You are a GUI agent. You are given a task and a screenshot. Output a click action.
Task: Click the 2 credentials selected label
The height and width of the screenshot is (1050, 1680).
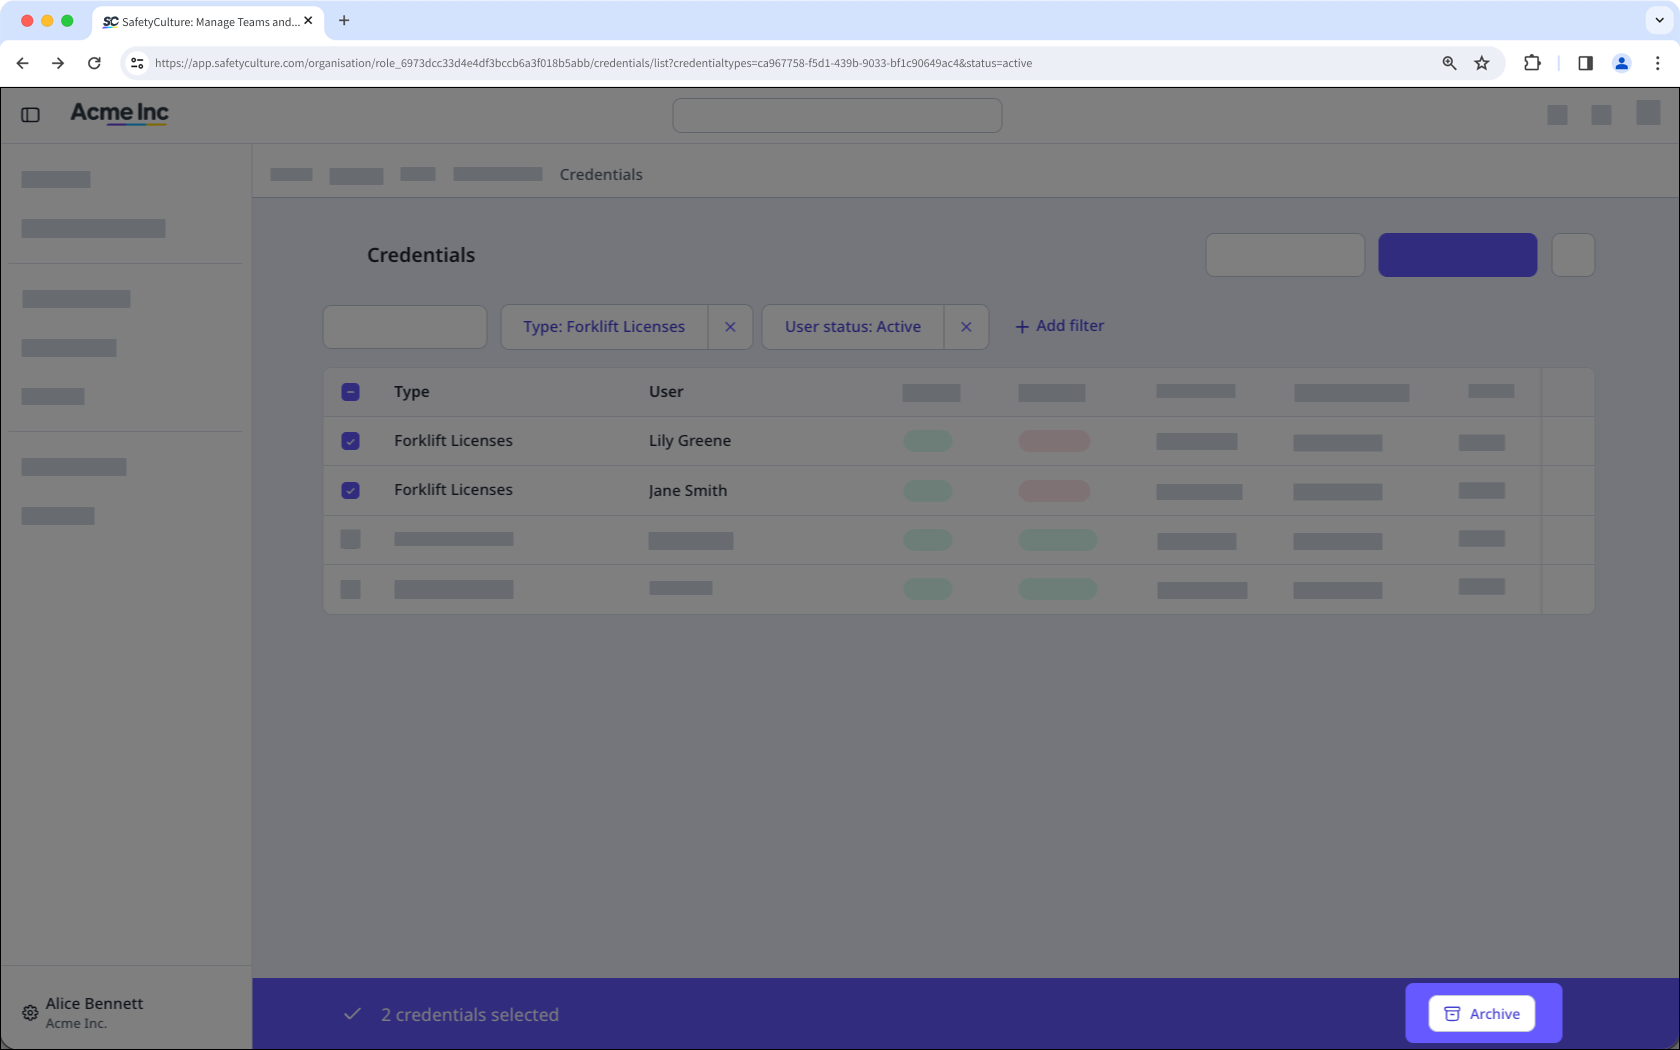tap(470, 1015)
